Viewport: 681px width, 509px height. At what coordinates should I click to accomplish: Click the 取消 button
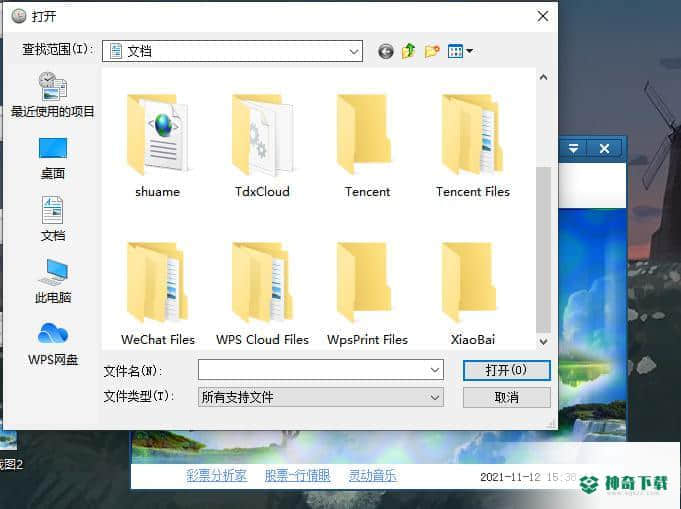pos(506,397)
